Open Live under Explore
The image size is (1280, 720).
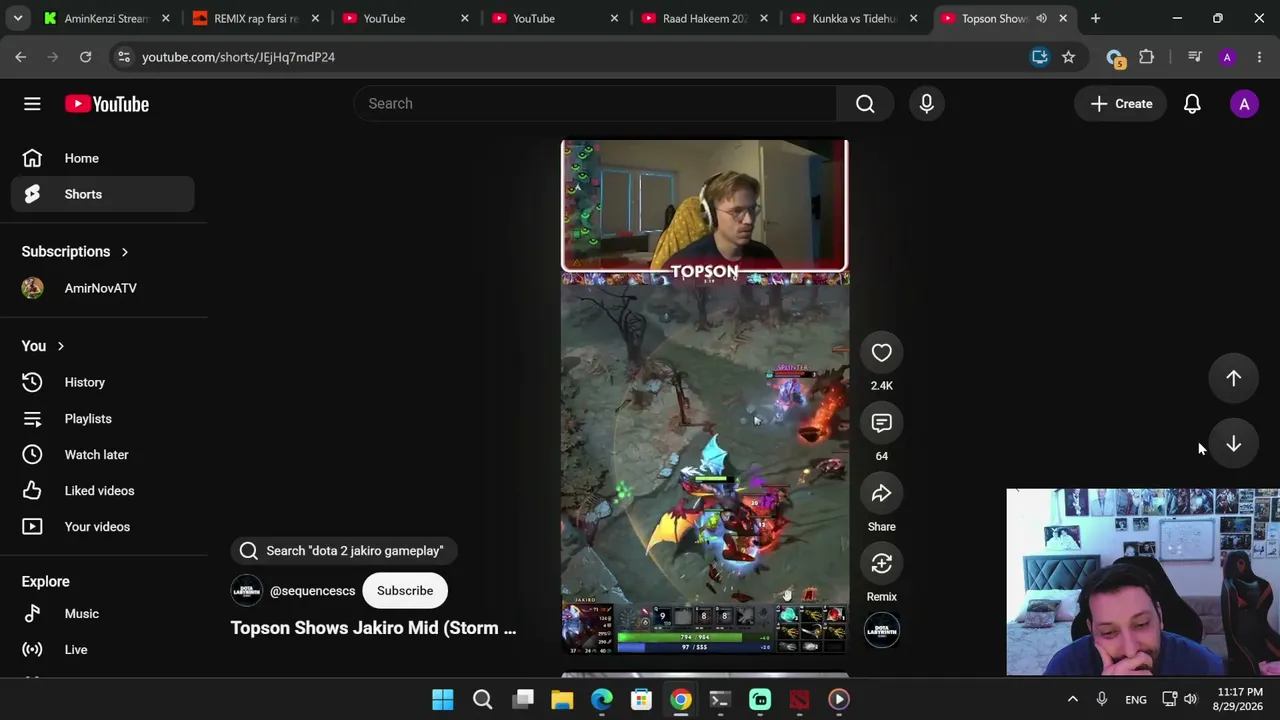(x=103, y=650)
